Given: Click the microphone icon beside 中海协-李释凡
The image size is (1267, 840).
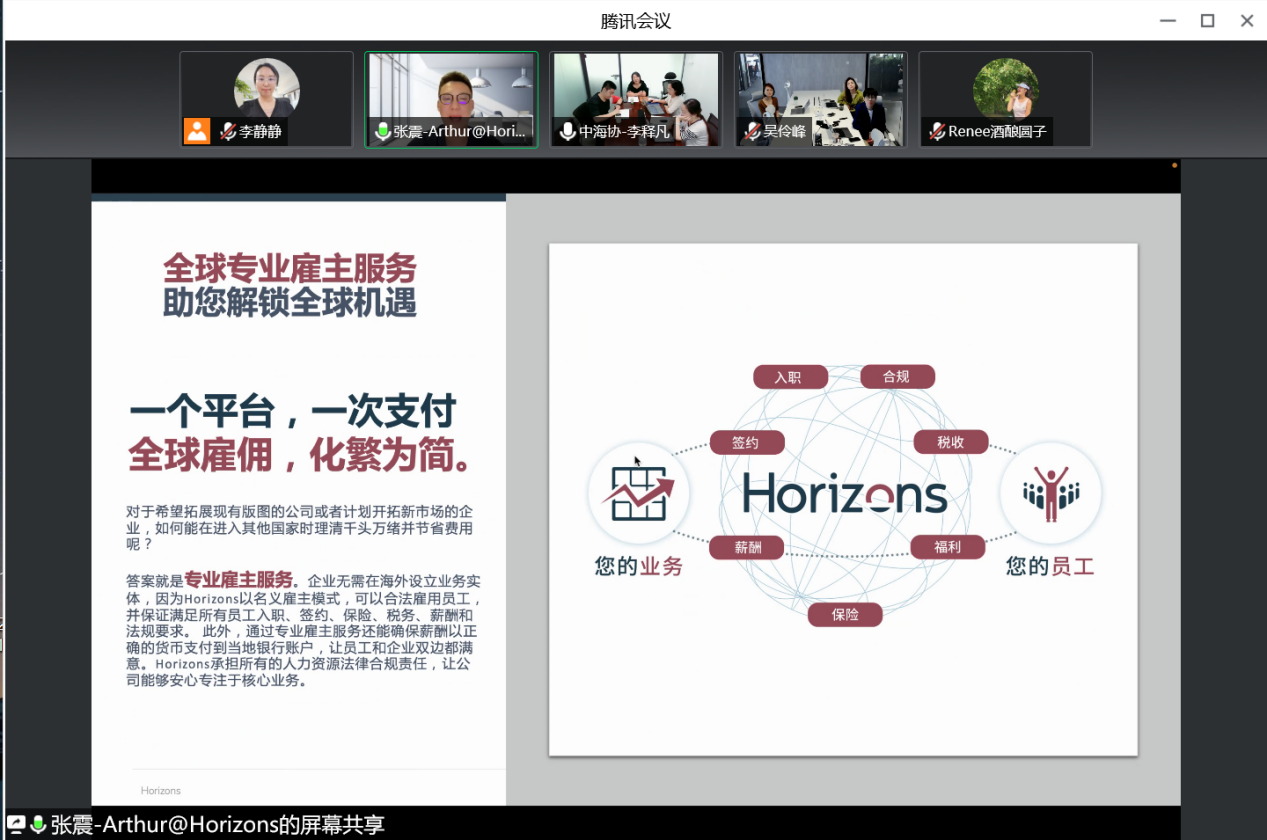Looking at the screenshot, I should click(x=567, y=131).
